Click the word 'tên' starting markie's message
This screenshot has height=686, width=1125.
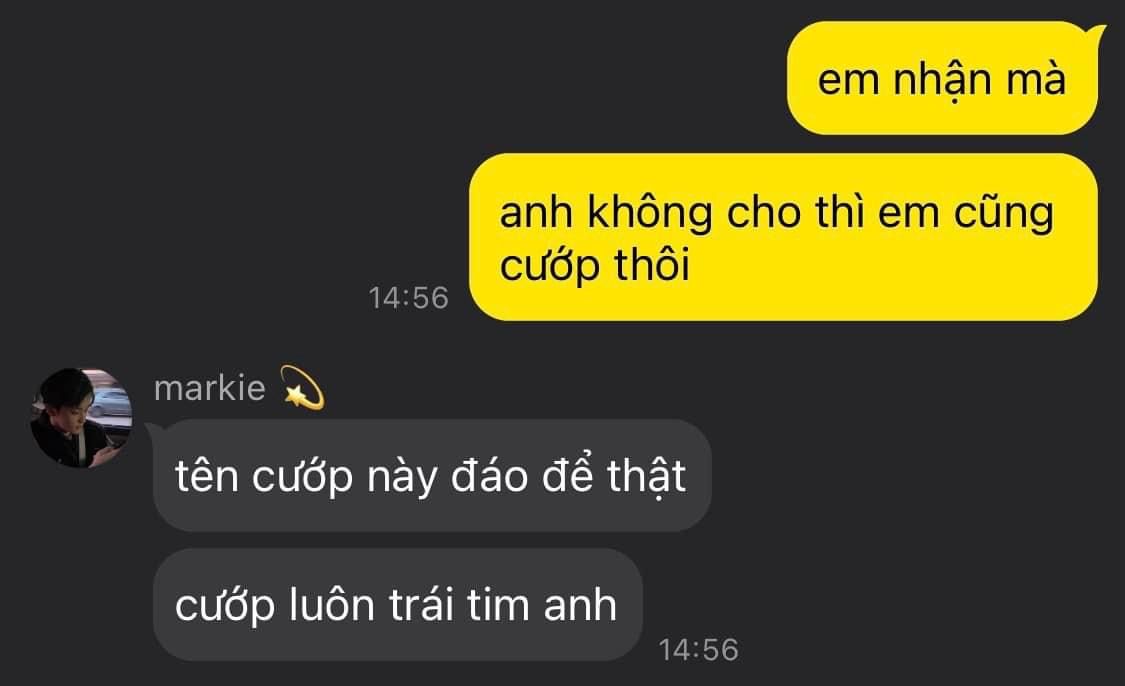click(207, 475)
